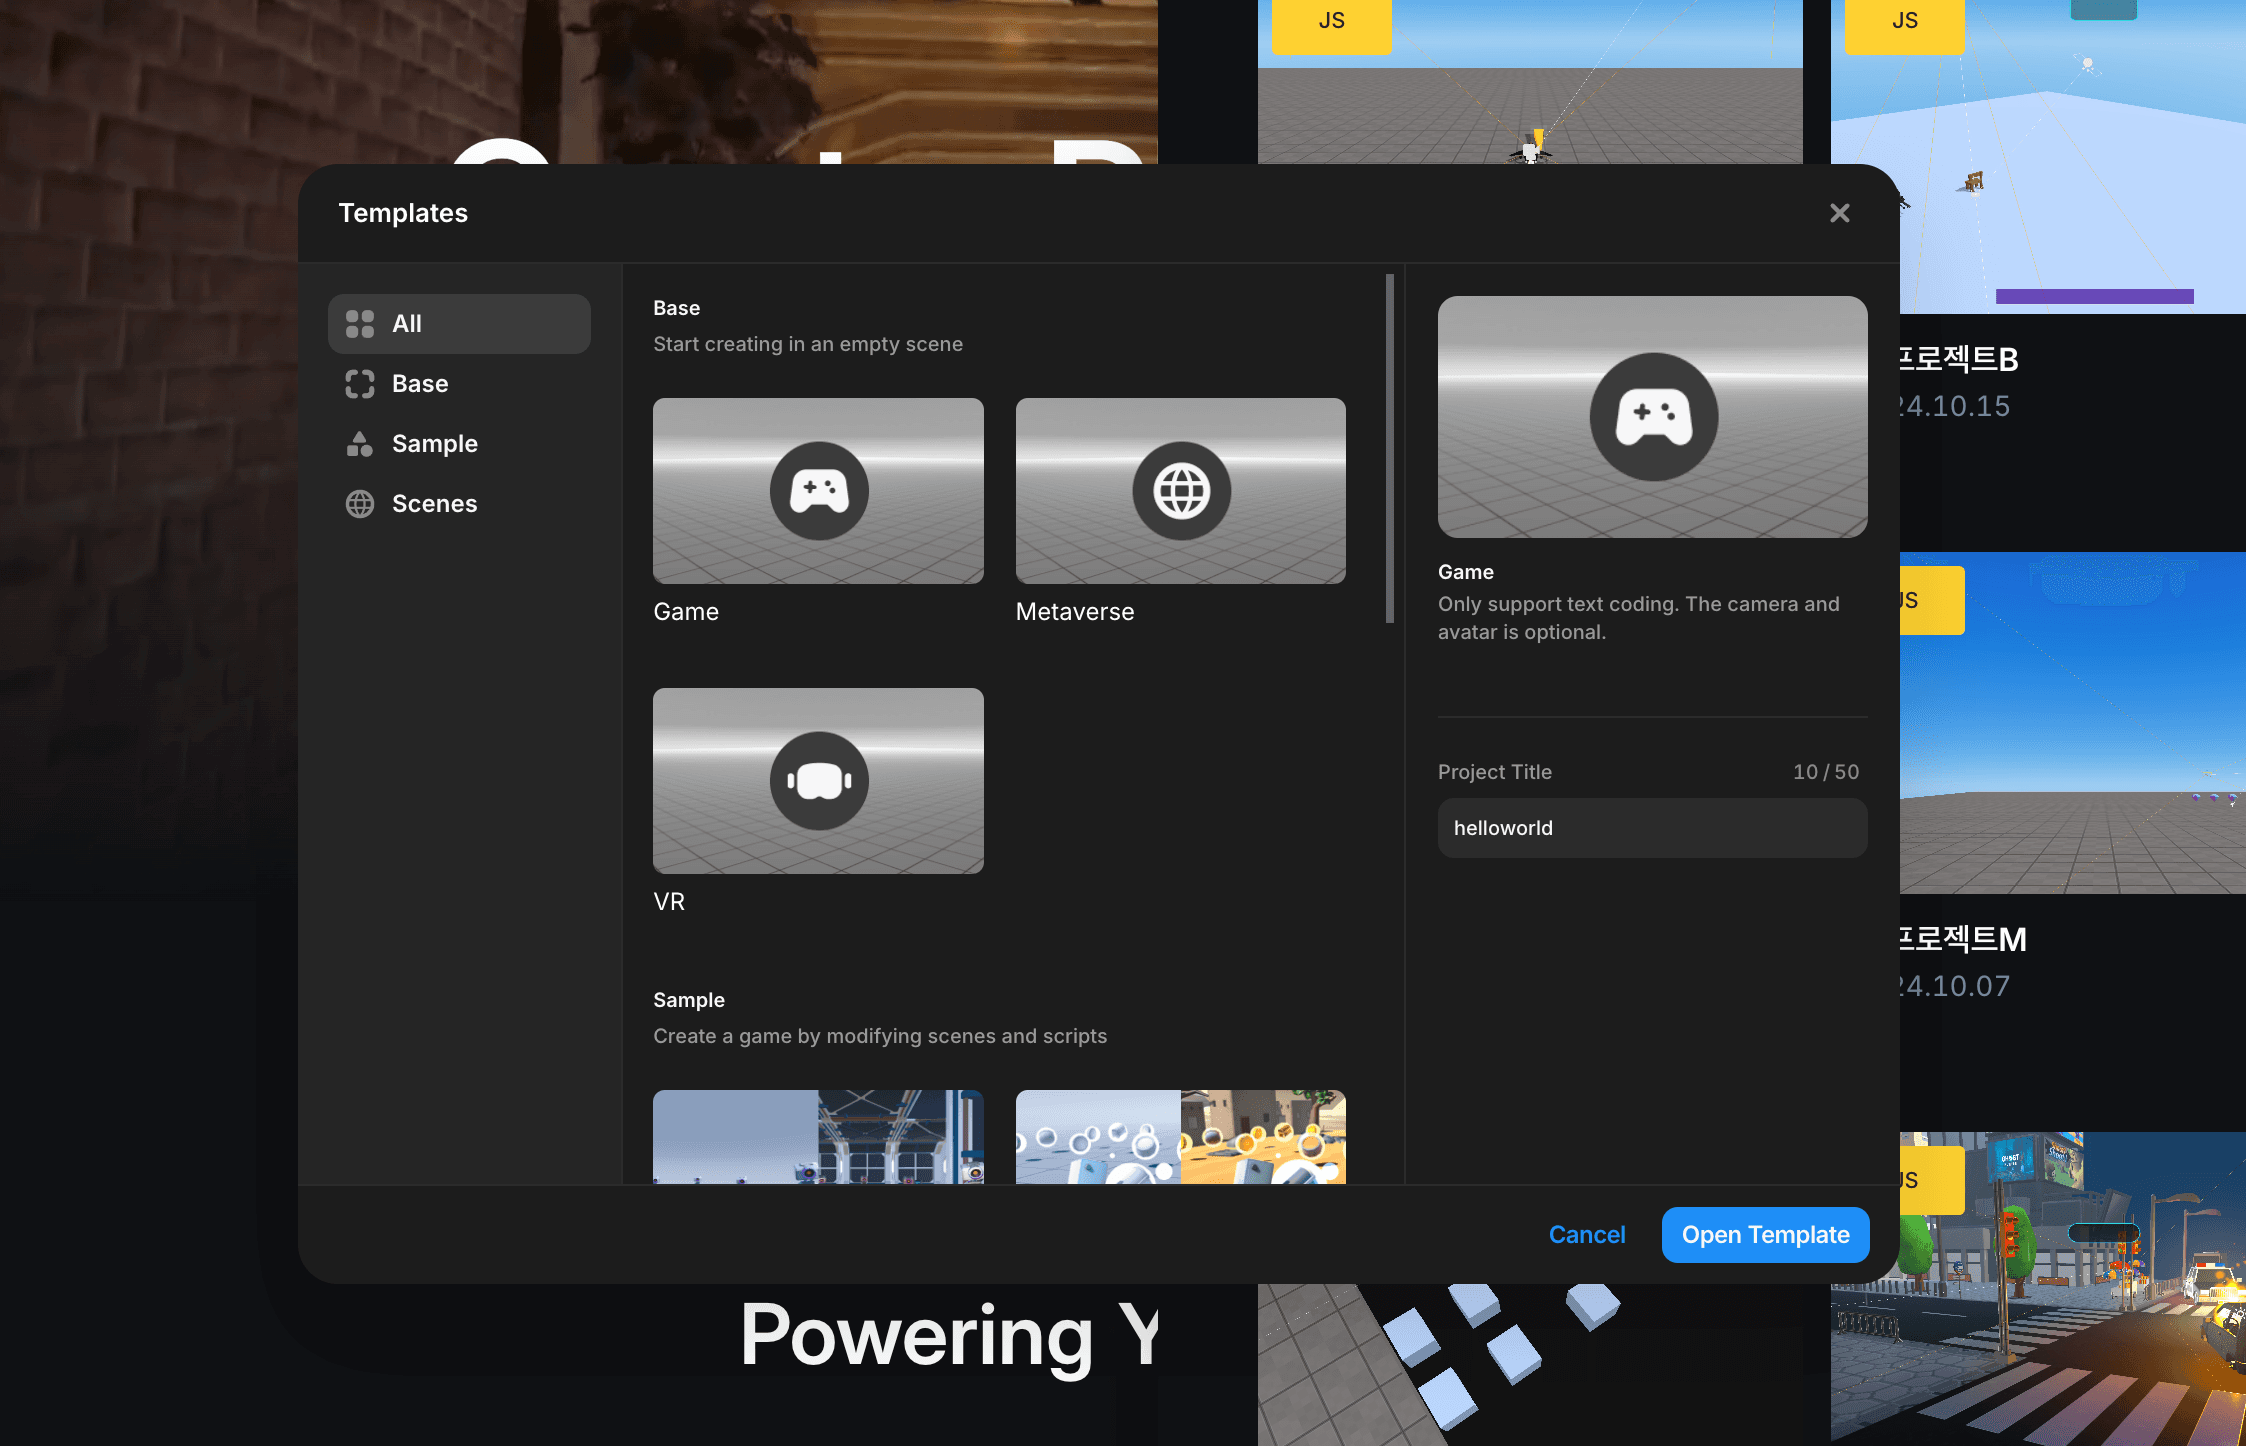This screenshot has height=1446, width=2246.
Task: Click the 24.10.07 date text
Action: click(1955, 986)
